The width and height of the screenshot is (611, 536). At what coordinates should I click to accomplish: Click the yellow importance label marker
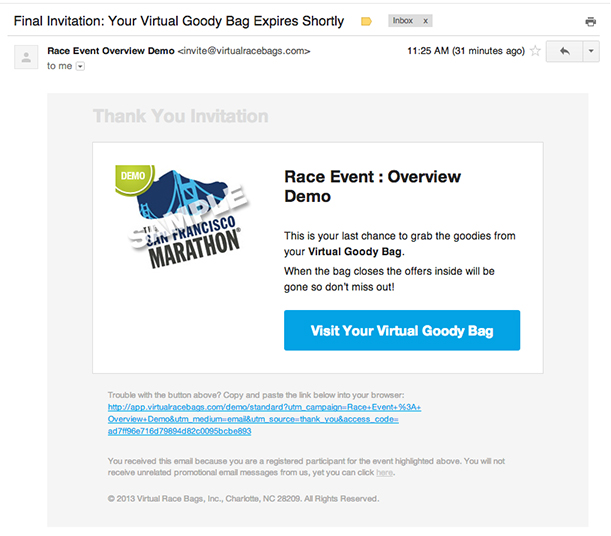366,21
